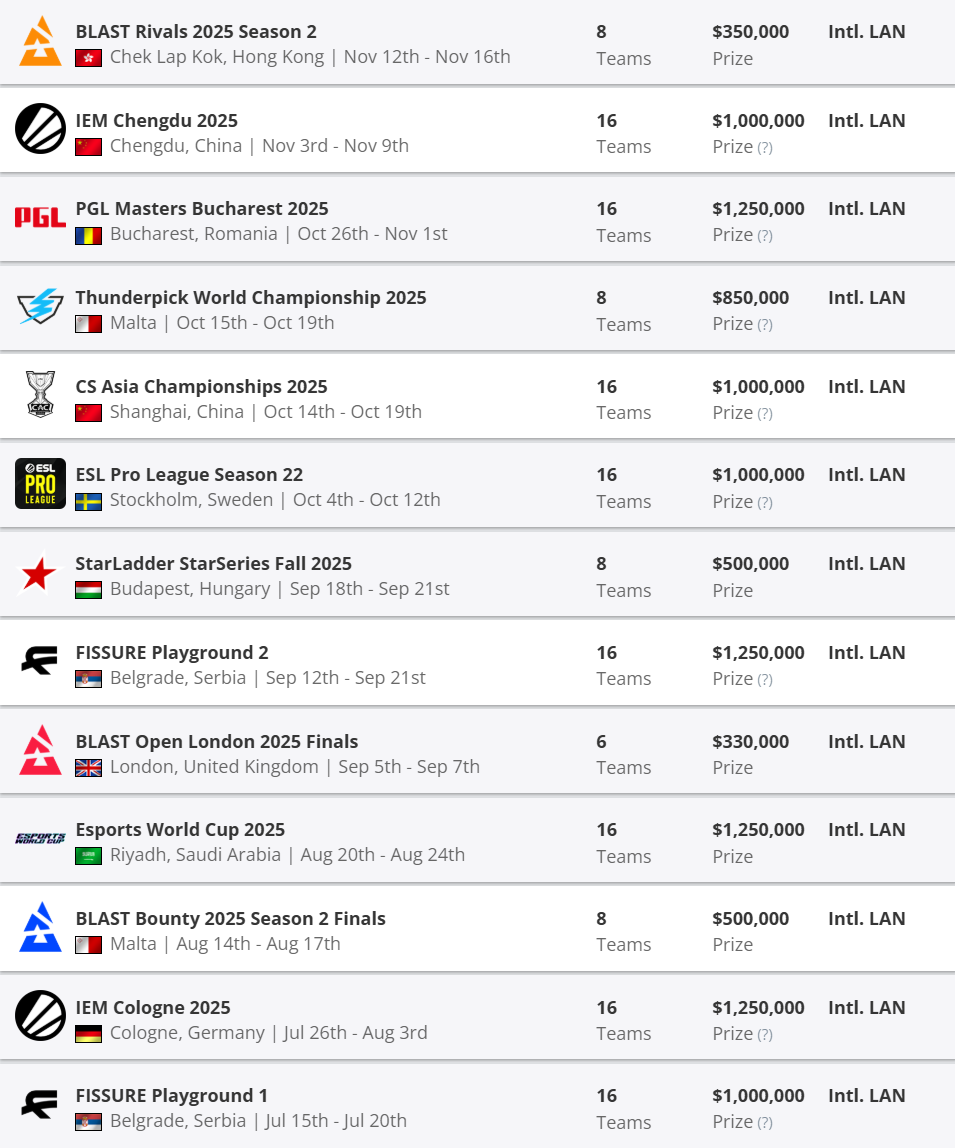
Task: Click the Thunderpick World Championship lightning logo
Action: pos(40,306)
